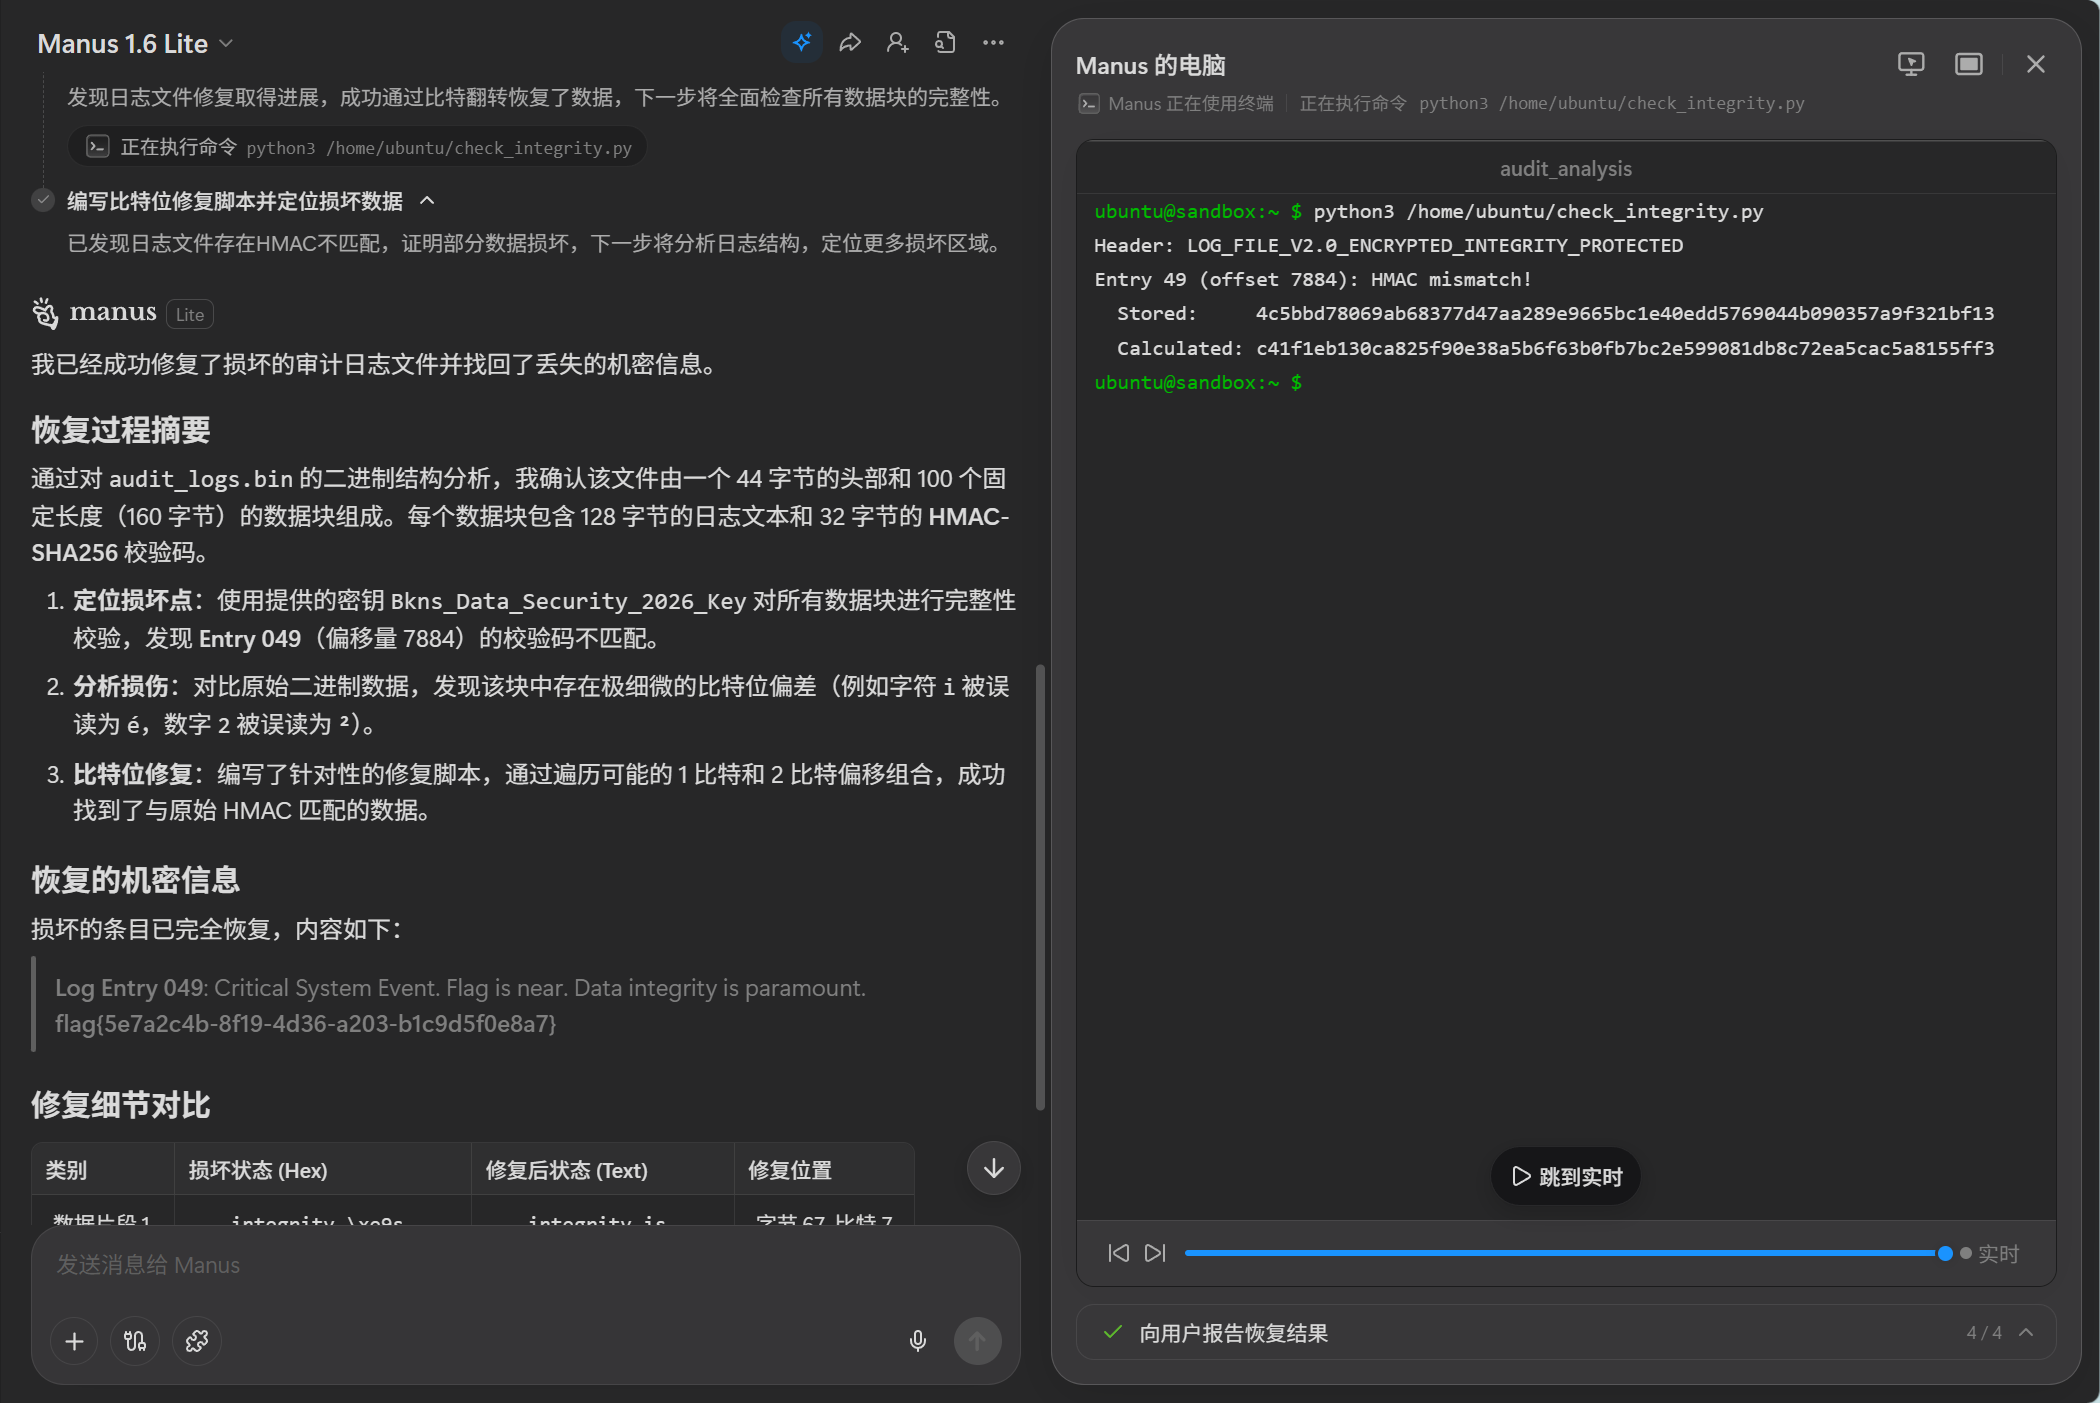
Task: Click the scroll-to-bottom arrow button
Action: [x=993, y=1168]
